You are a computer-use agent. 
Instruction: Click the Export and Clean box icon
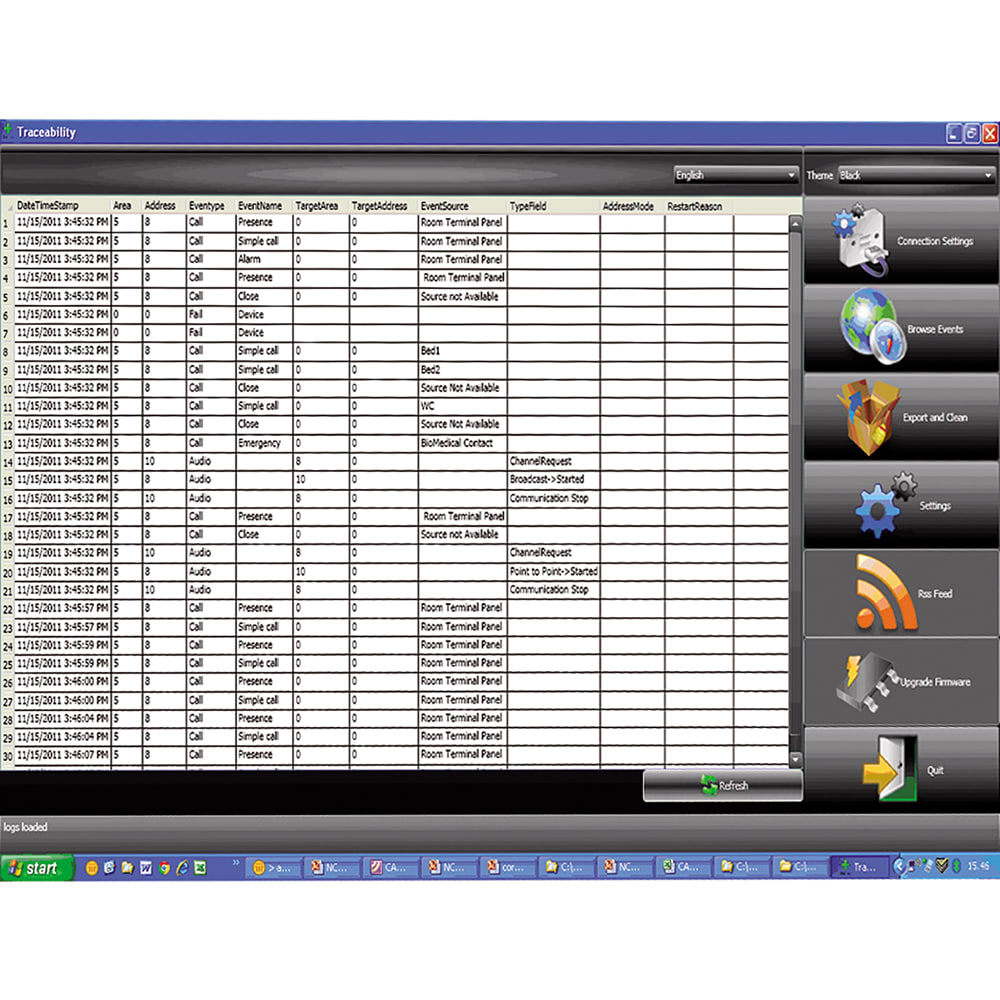[x=866, y=414]
